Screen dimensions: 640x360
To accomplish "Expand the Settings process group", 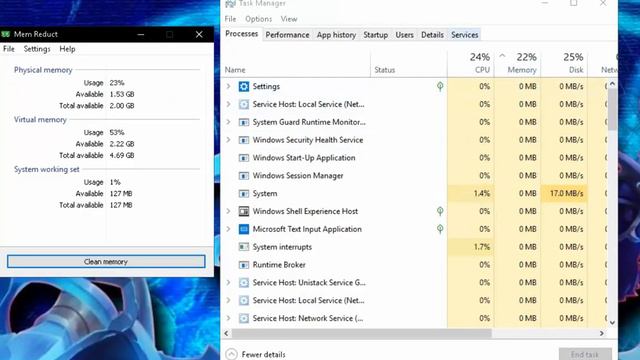I will coord(229,87).
